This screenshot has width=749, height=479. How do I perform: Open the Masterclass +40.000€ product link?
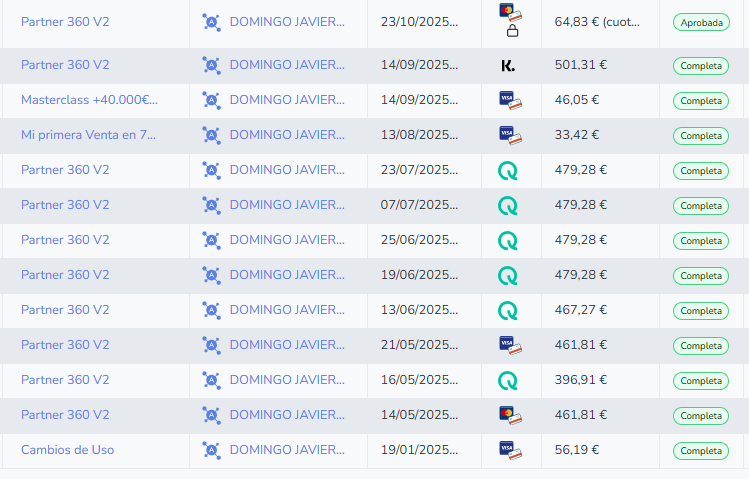click(89, 100)
